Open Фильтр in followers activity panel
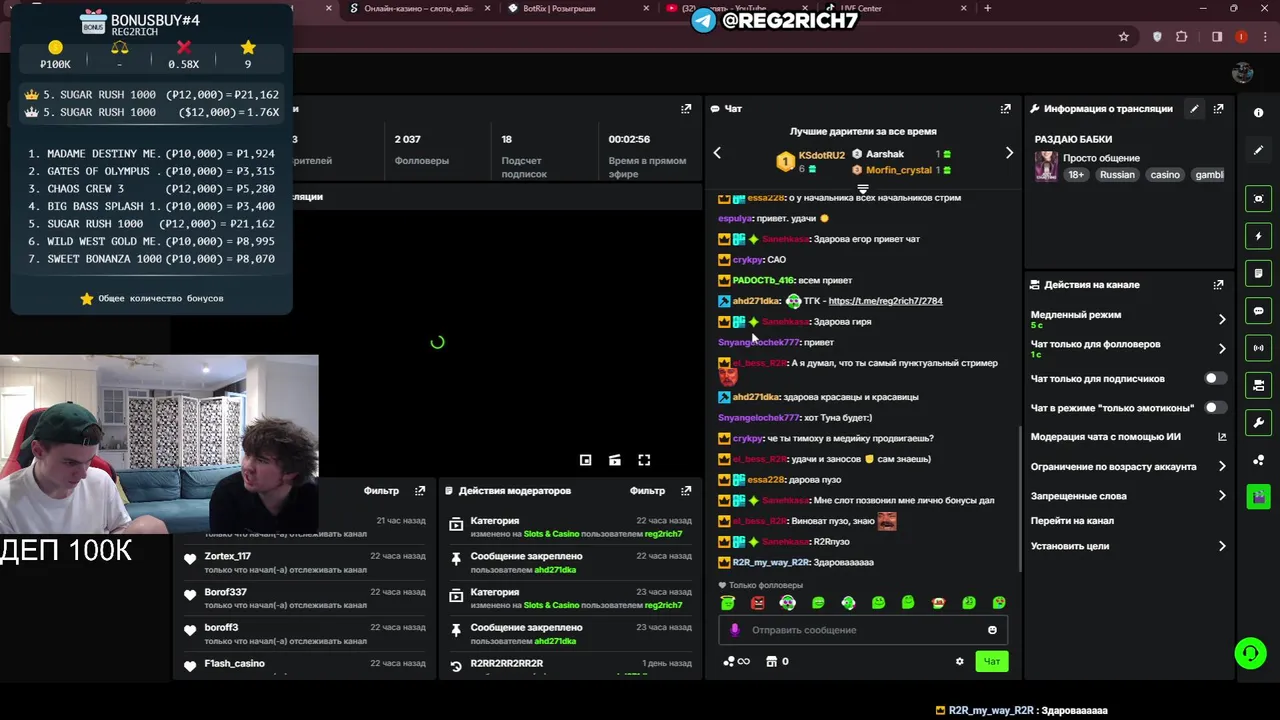 (x=381, y=491)
